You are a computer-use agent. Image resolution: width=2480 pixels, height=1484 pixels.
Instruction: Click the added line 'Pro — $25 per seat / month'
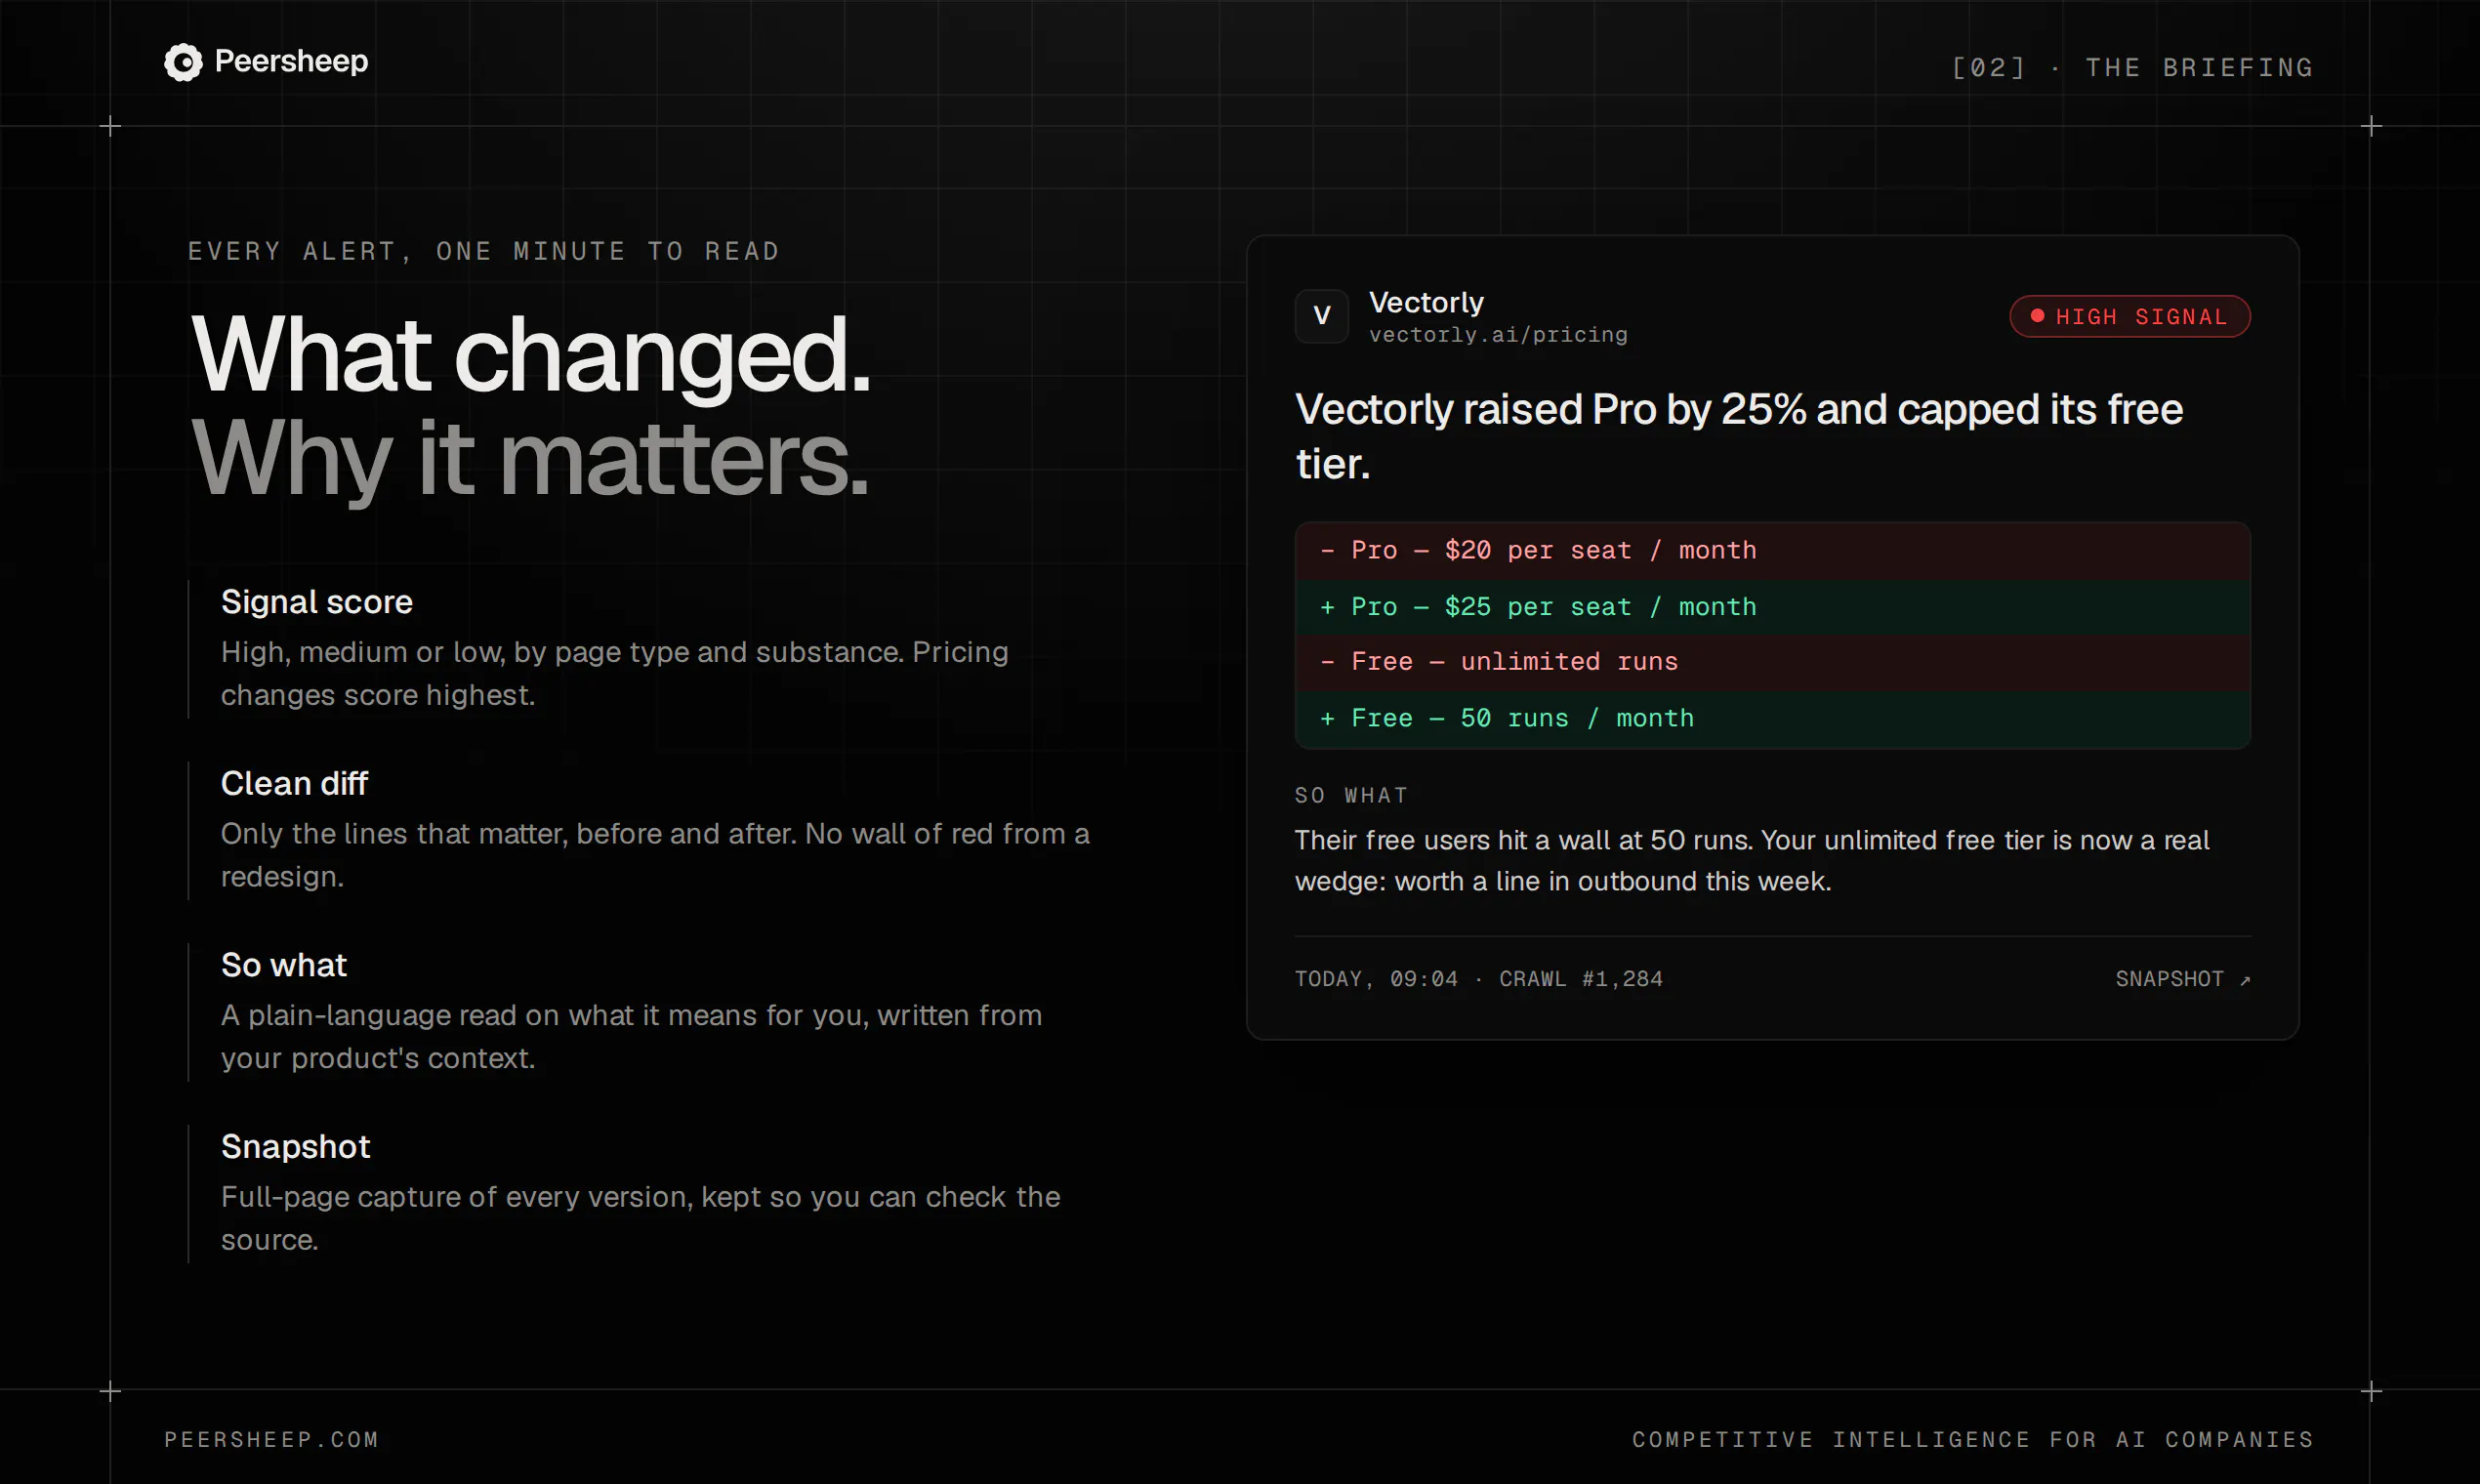1772,606
